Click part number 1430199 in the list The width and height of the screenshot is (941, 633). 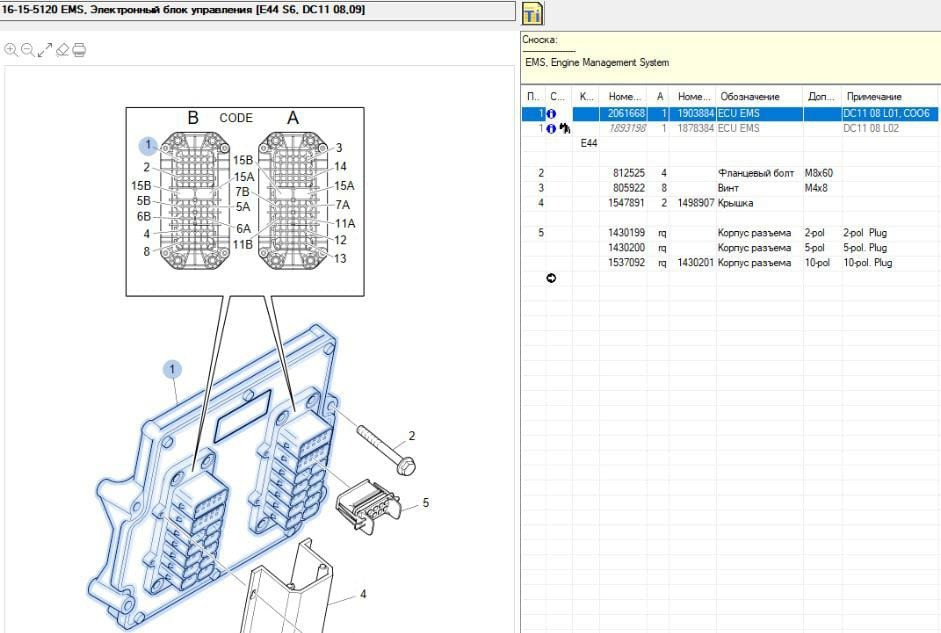(628, 233)
